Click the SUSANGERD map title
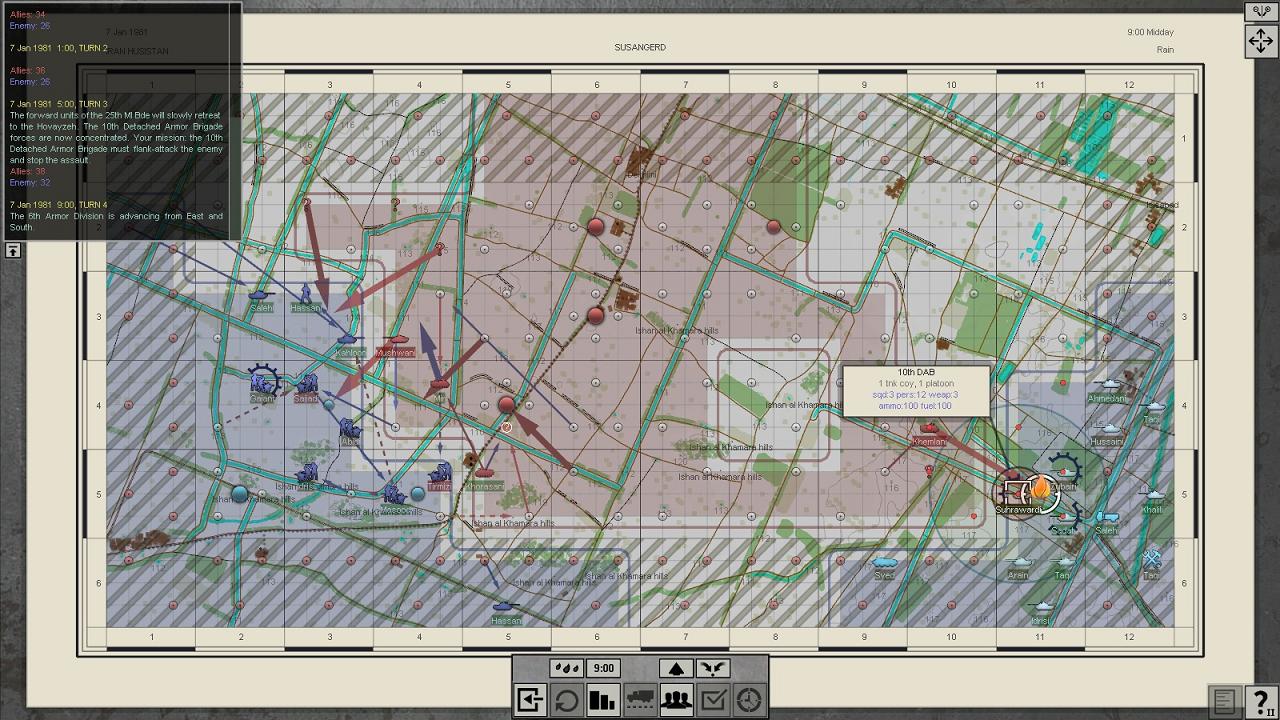This screenshot has height=720, width=1280. [640, 47]
